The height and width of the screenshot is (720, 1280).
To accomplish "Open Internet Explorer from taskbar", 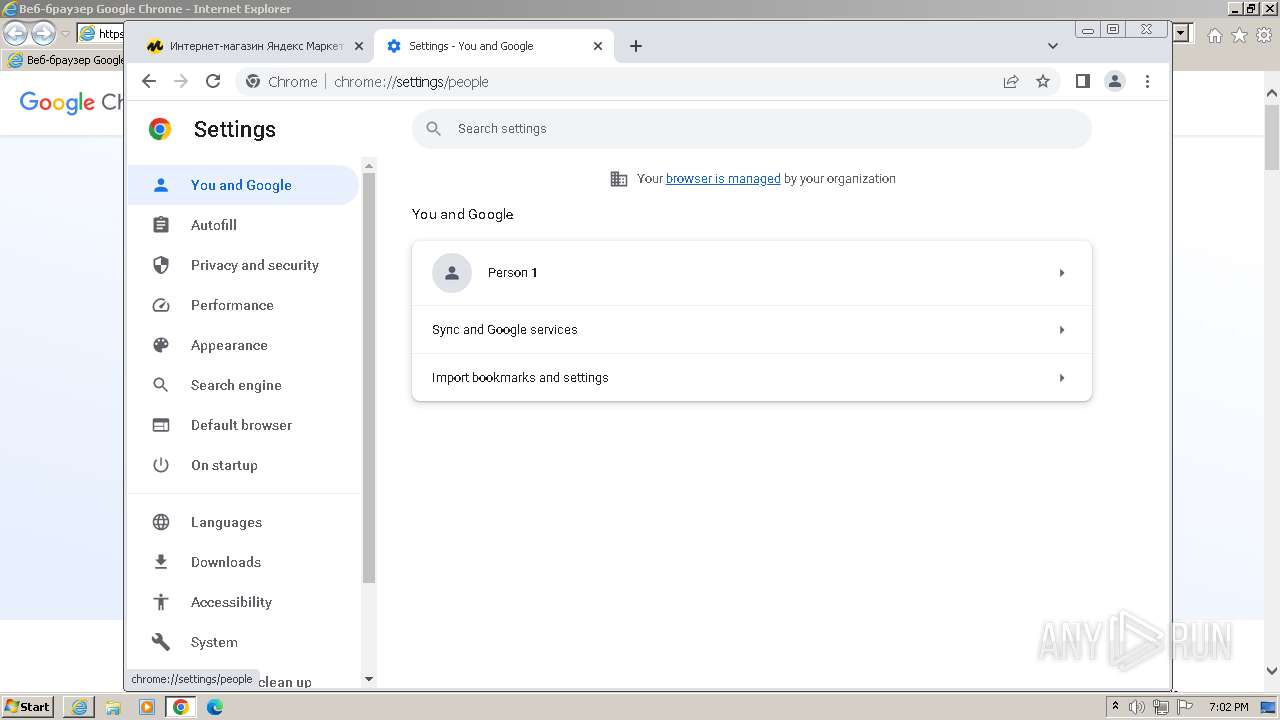I will (79, 707).
